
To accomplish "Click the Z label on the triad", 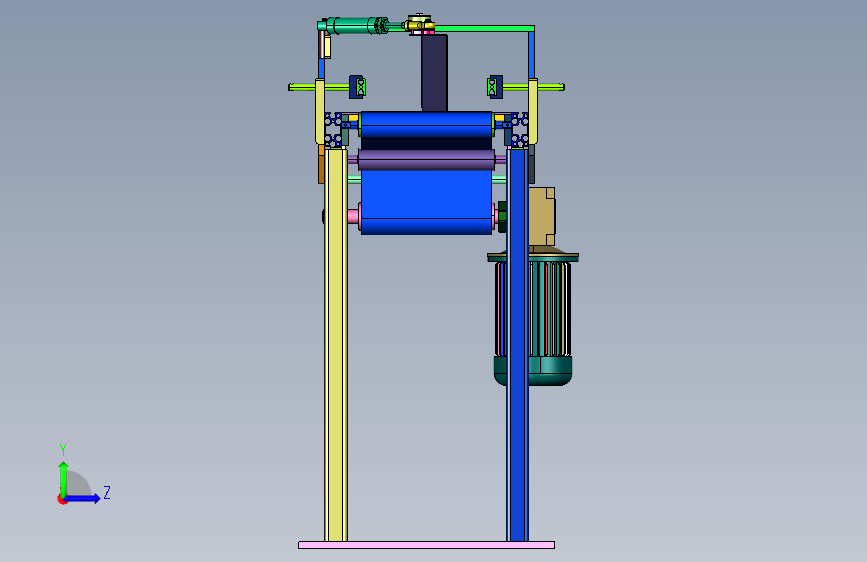I will pos(107,492).
